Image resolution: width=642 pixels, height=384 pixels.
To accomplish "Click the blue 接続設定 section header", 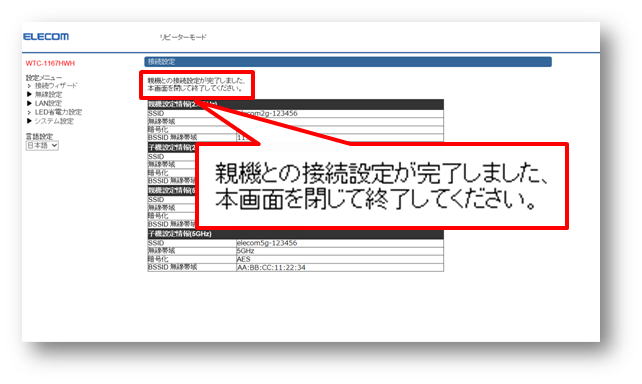I will [348, 62].
